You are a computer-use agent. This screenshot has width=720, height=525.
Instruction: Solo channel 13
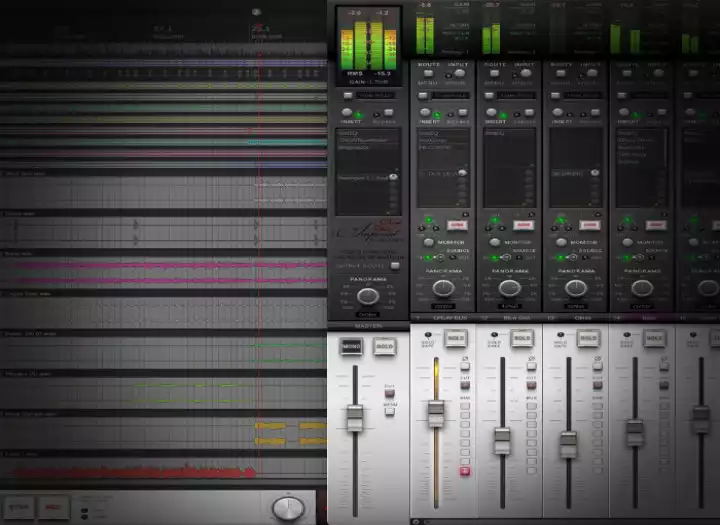tap(588, 338)
